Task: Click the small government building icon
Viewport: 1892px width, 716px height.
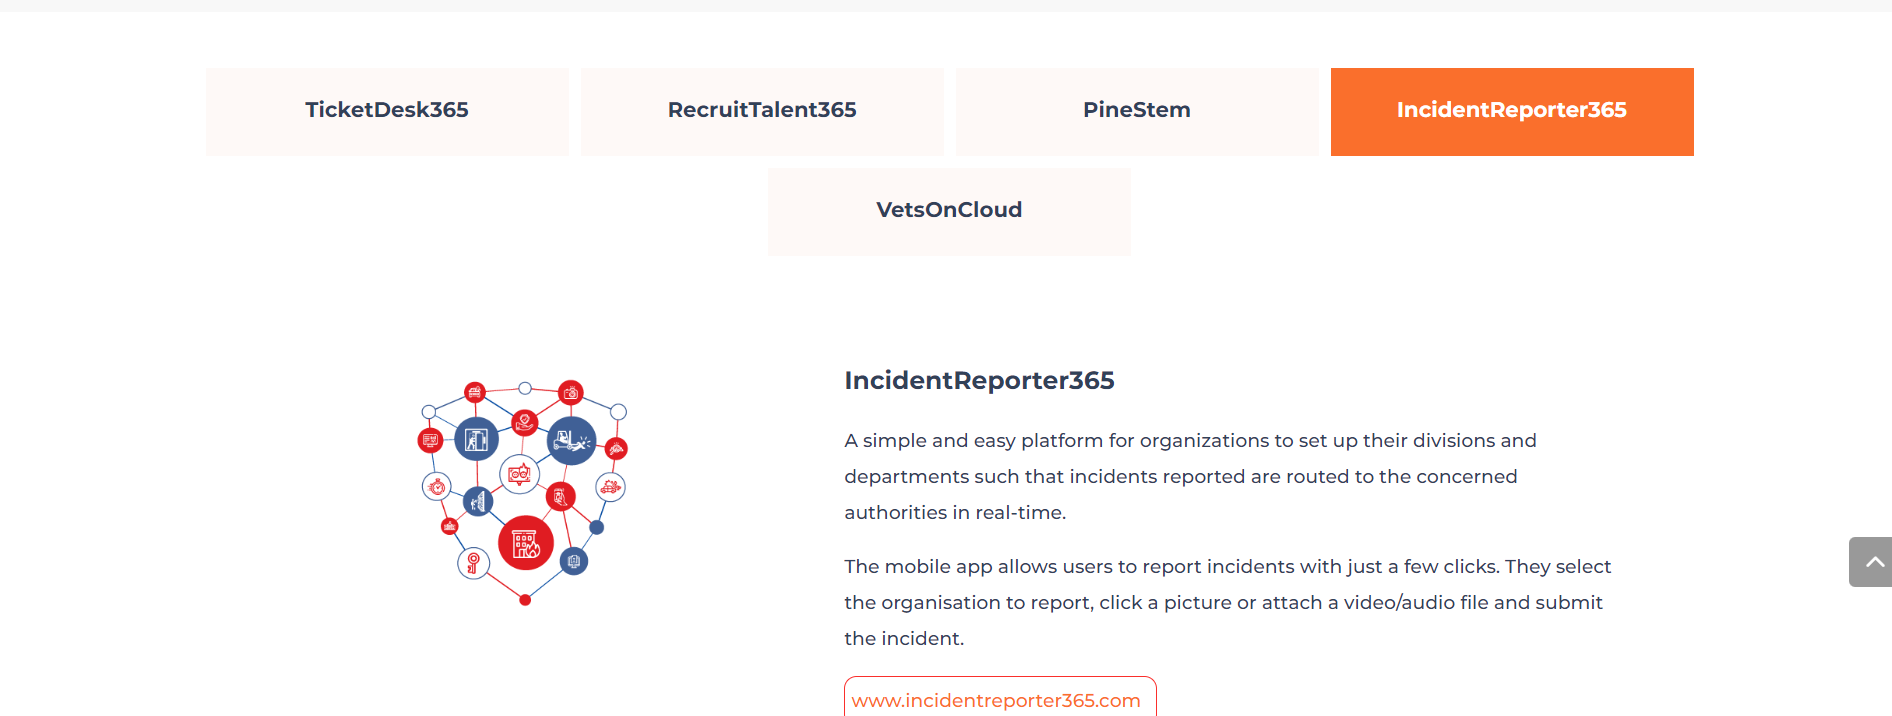Action: point(450,525)
